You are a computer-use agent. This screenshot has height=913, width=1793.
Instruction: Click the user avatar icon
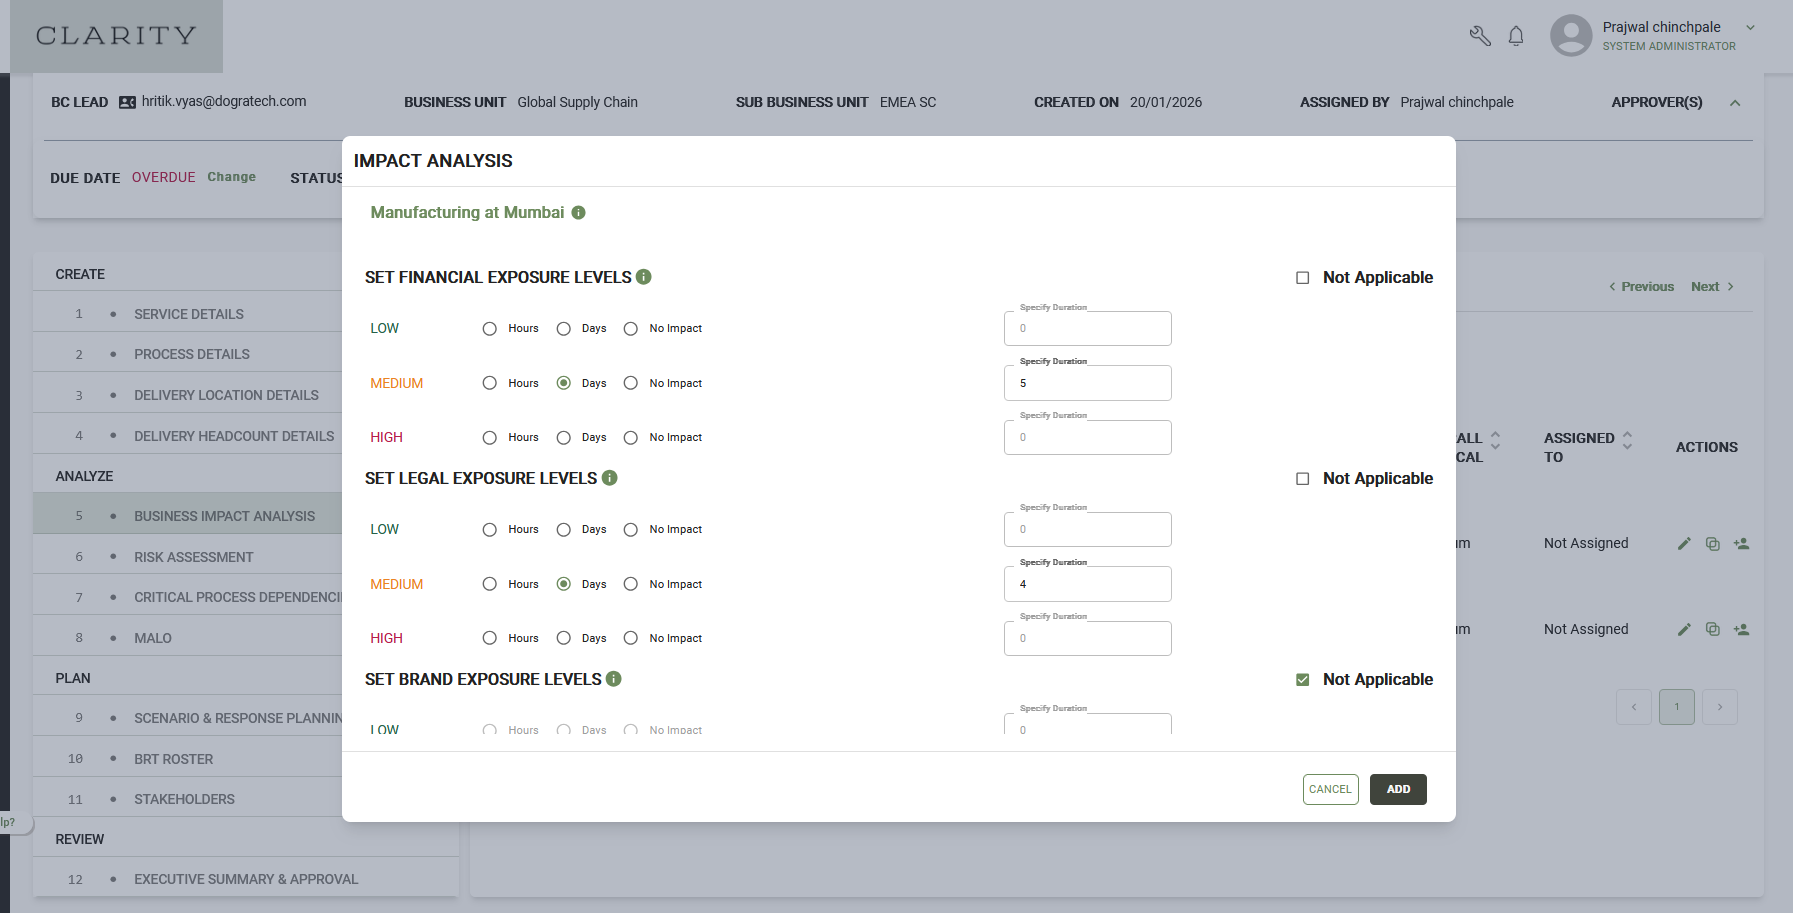click(x=1571, y=36)
